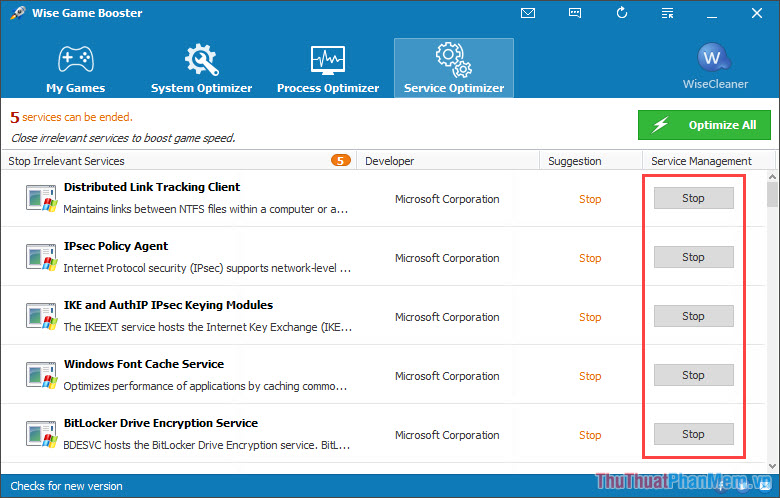Click Stop Irrelevant Services column header
Image resolution: width=780 pixels, height=498 pixels.
(x=66, y=161)
